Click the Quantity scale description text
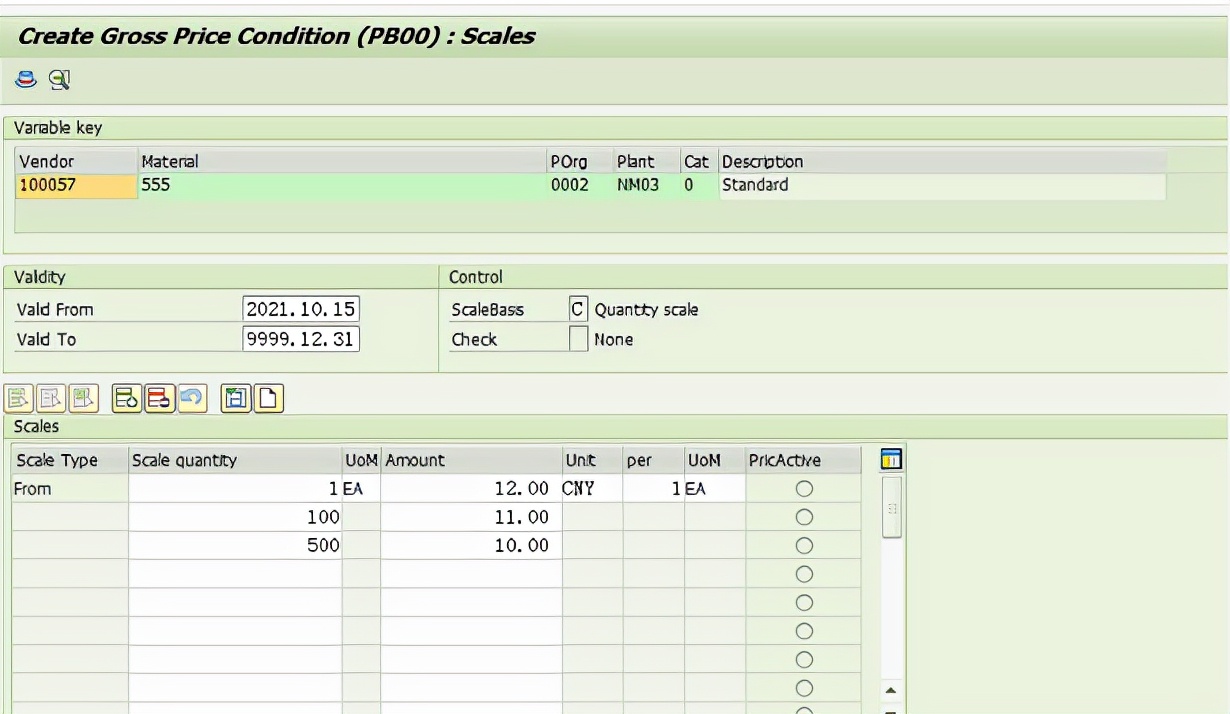 tap(646, 310)
